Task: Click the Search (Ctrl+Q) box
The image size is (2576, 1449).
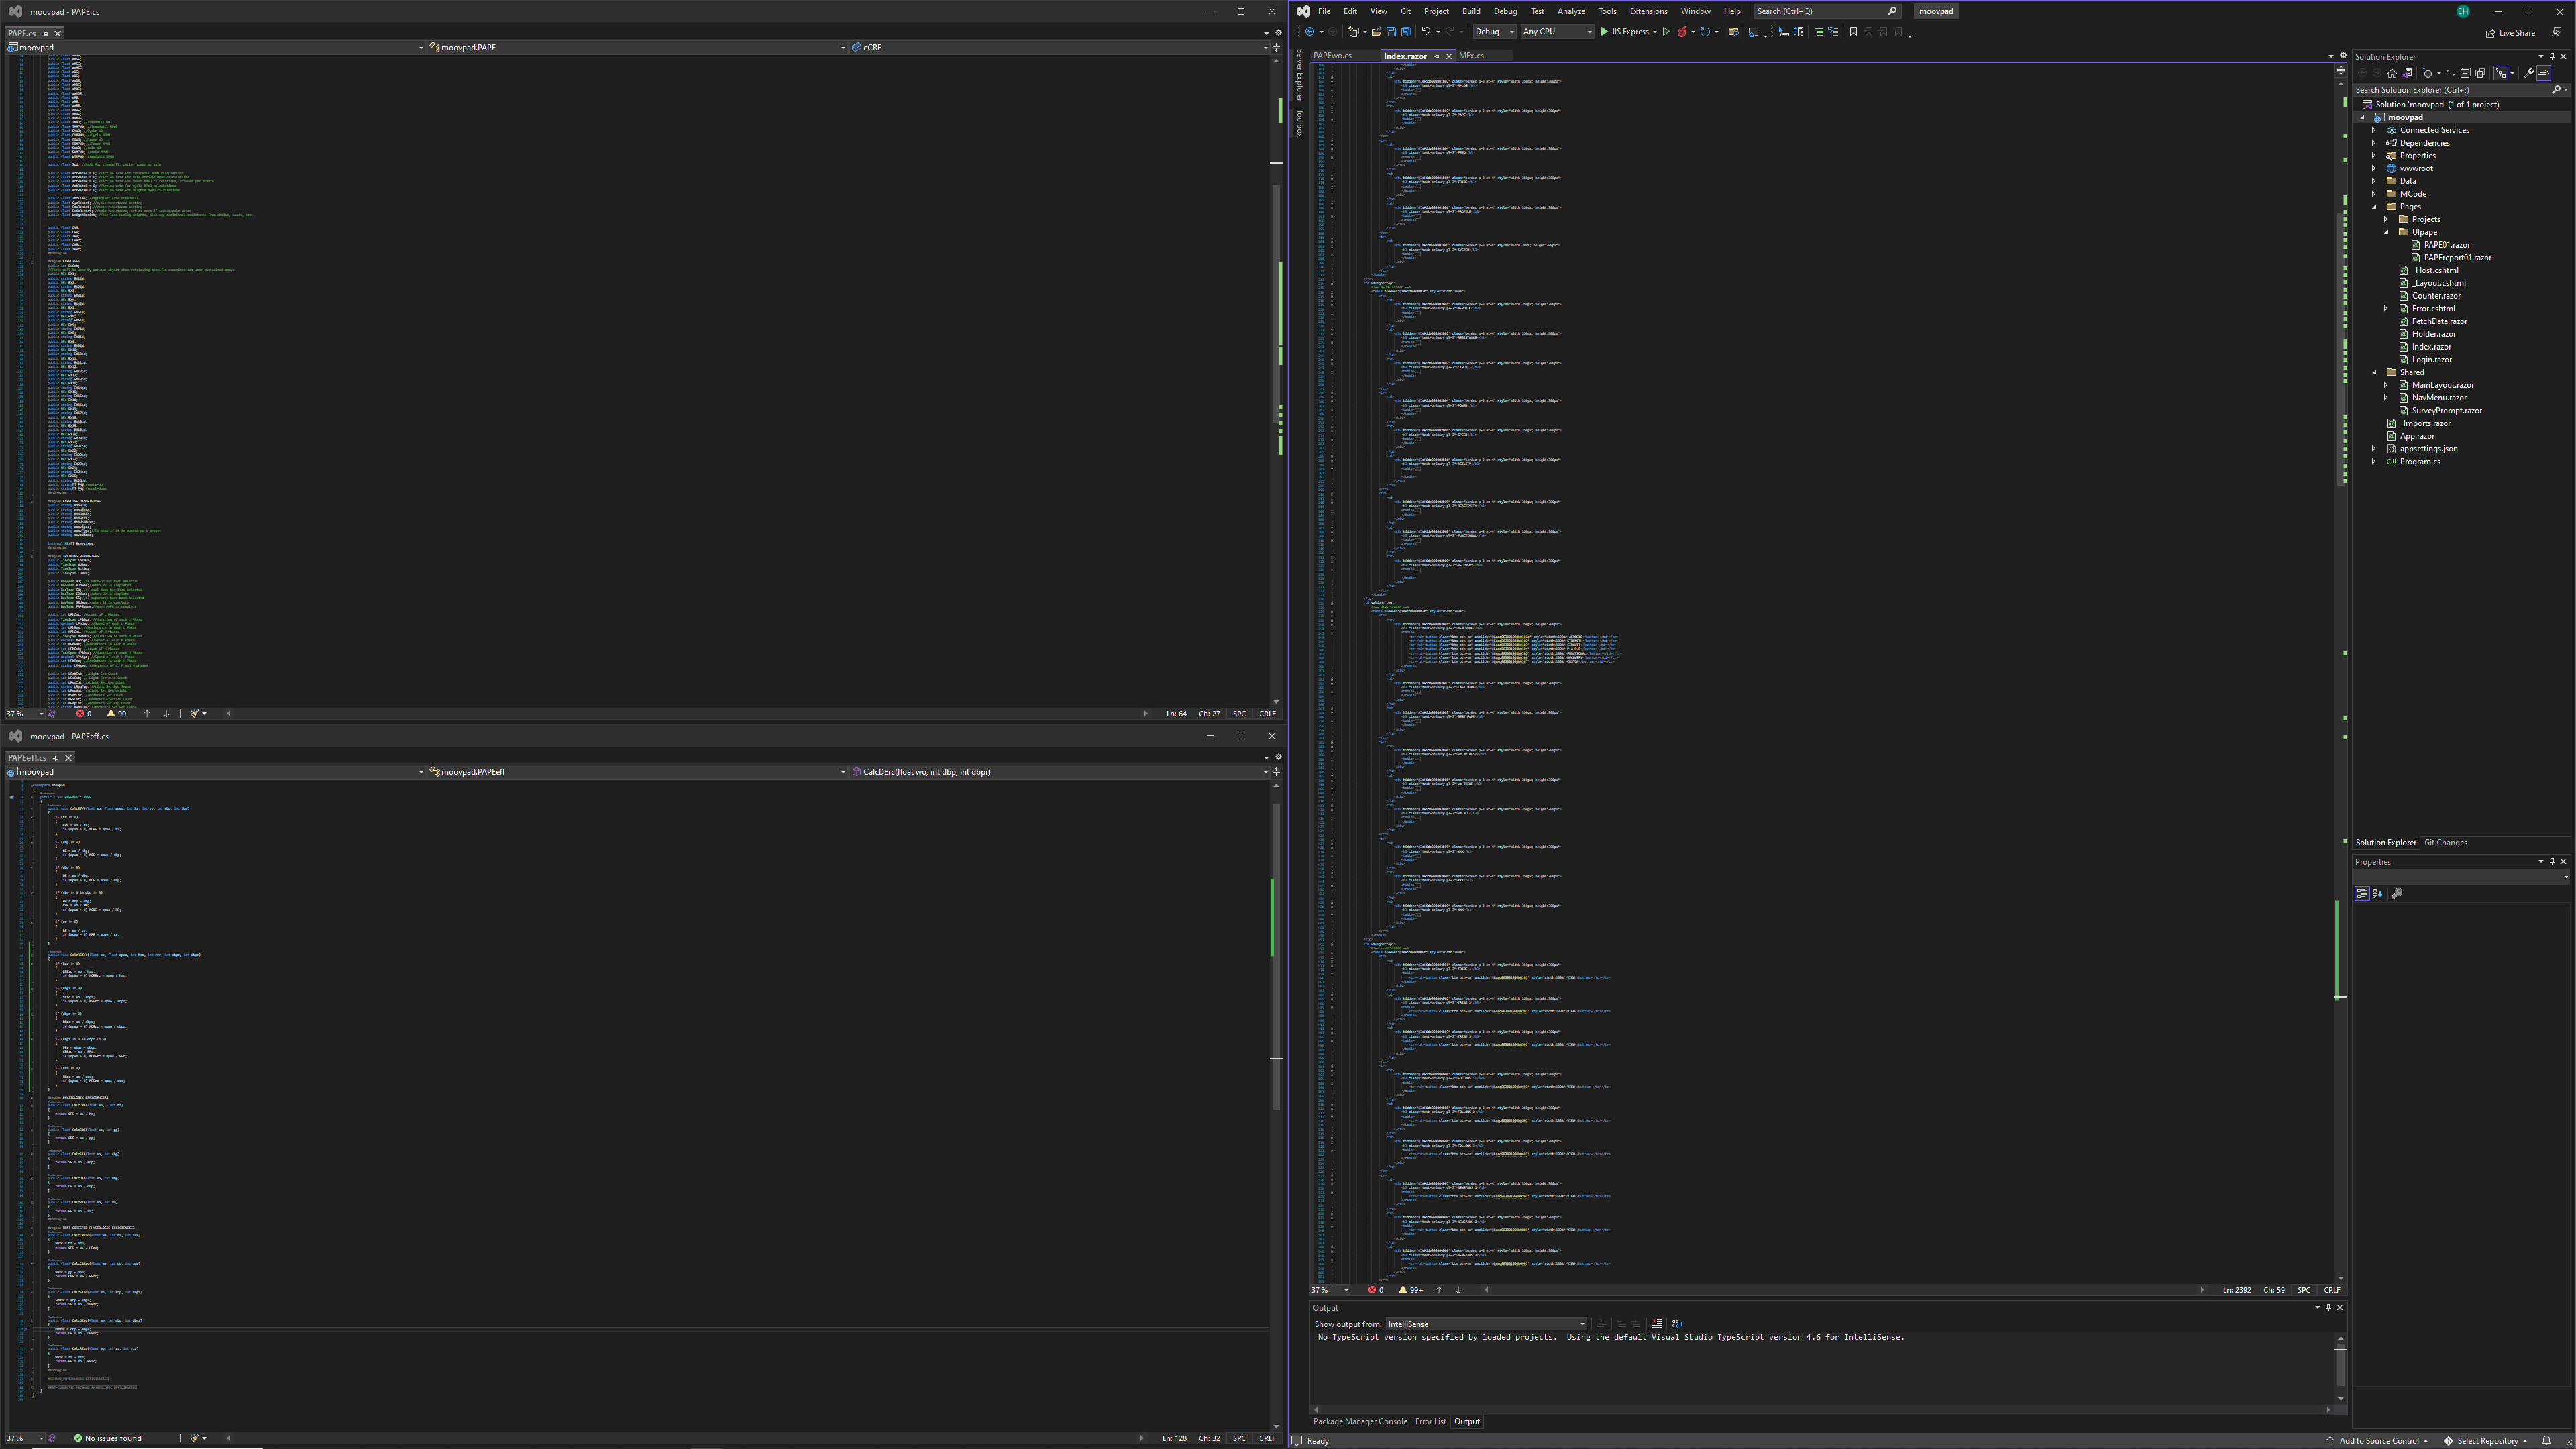Action: tap(1827, 11)
